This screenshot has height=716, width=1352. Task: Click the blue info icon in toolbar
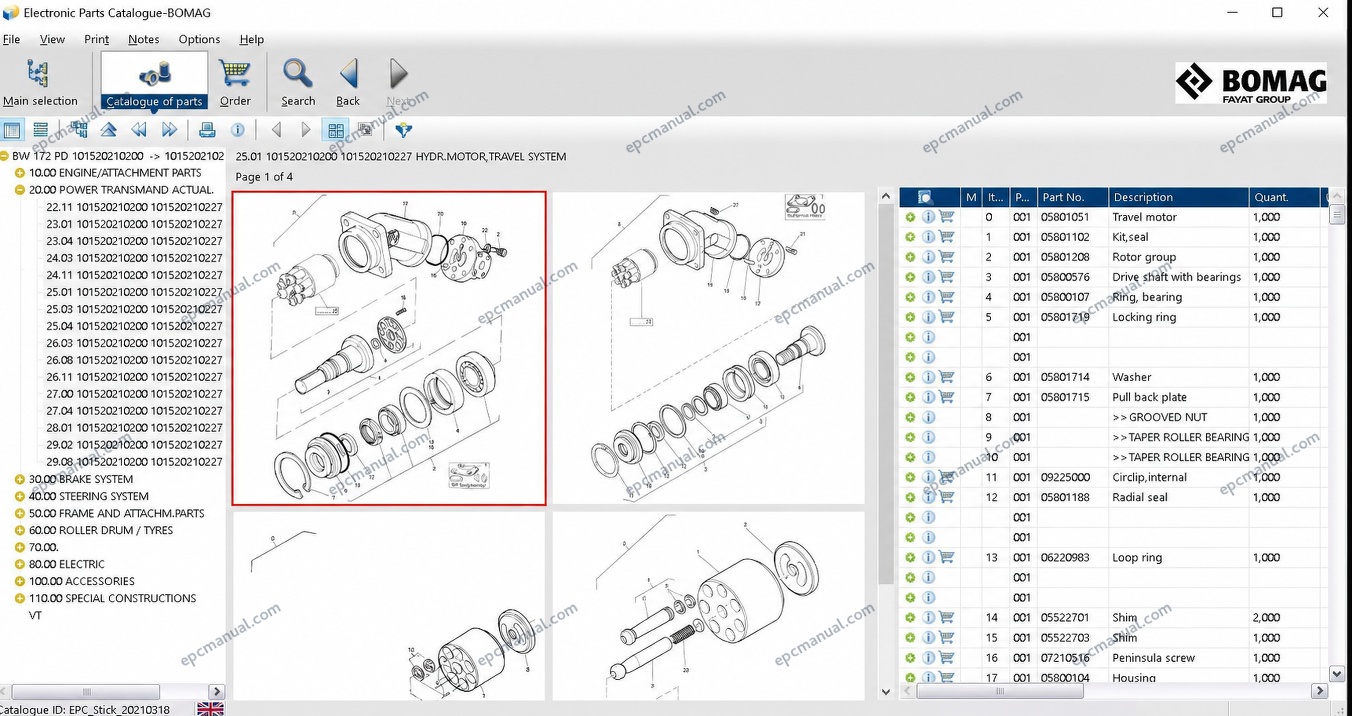(237, 130)
